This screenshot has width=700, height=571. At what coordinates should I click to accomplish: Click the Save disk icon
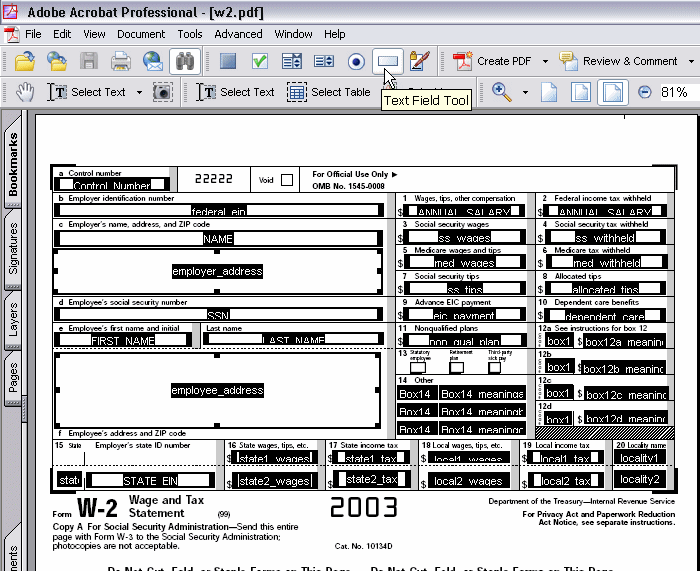[x=89, y=61]
